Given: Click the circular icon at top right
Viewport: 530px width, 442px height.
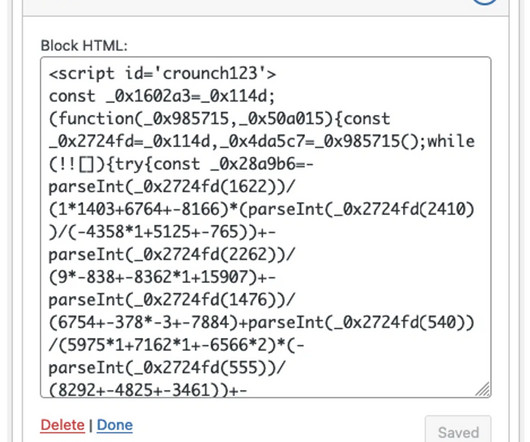Looking at the screenshot, I should (x=484, y=2).
